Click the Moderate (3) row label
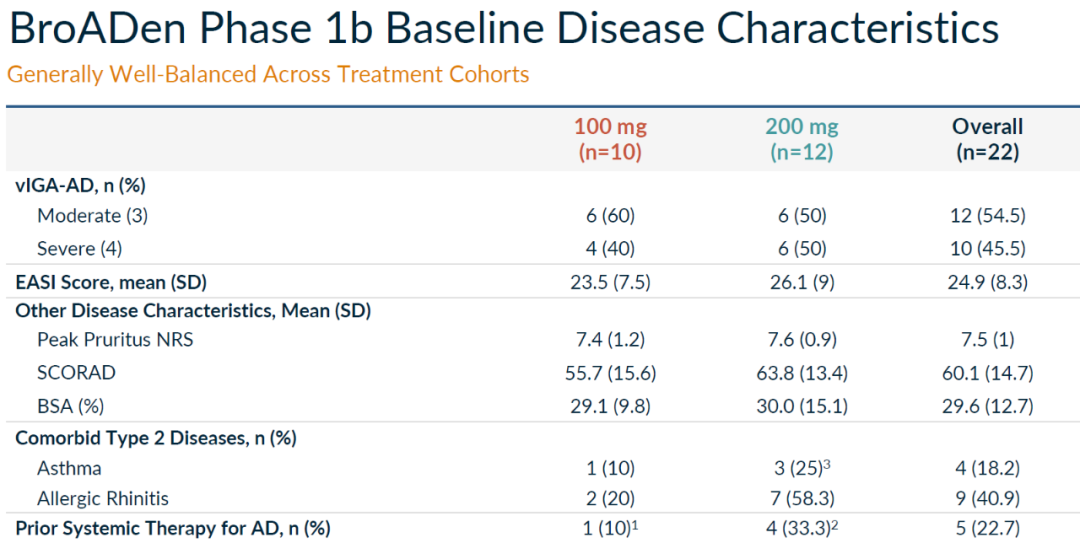This screenshot has width=1080, height=543. tap(92, 215)
